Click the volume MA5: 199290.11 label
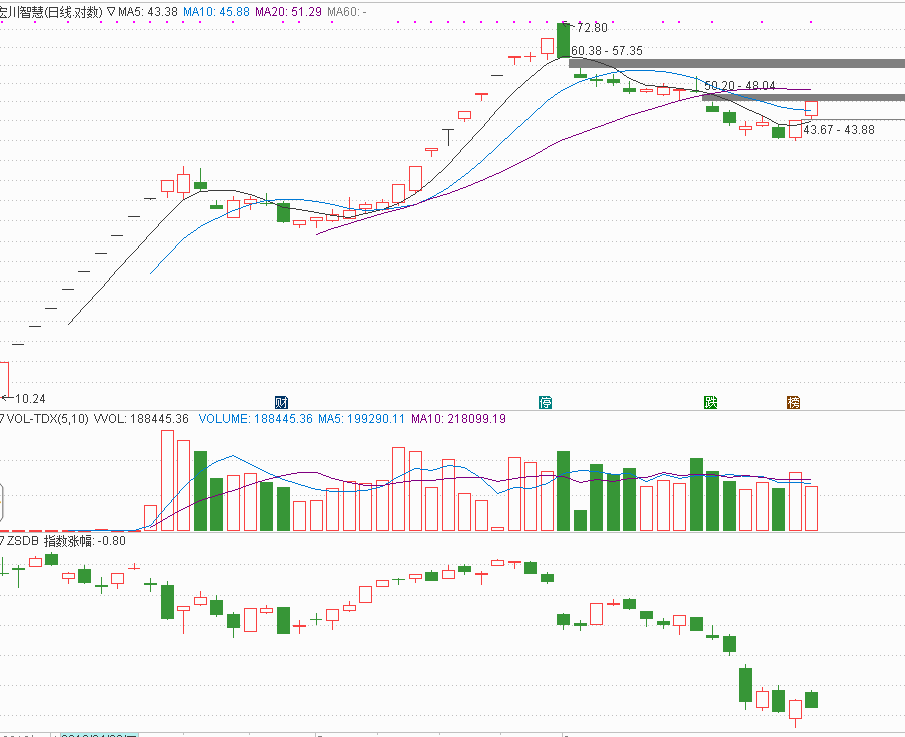Image resolution: width=905 pixels, height=737 pixels. [x=361, y=419]
